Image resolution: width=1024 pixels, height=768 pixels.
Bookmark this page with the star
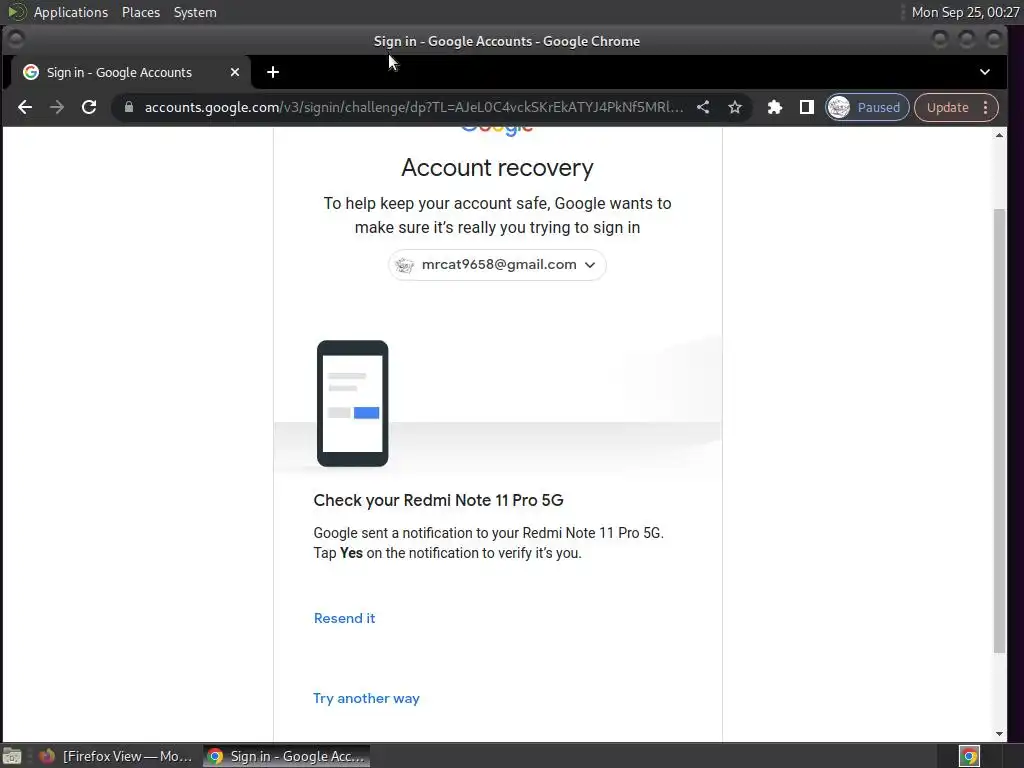pyautogui.click(x=735, y=107)
